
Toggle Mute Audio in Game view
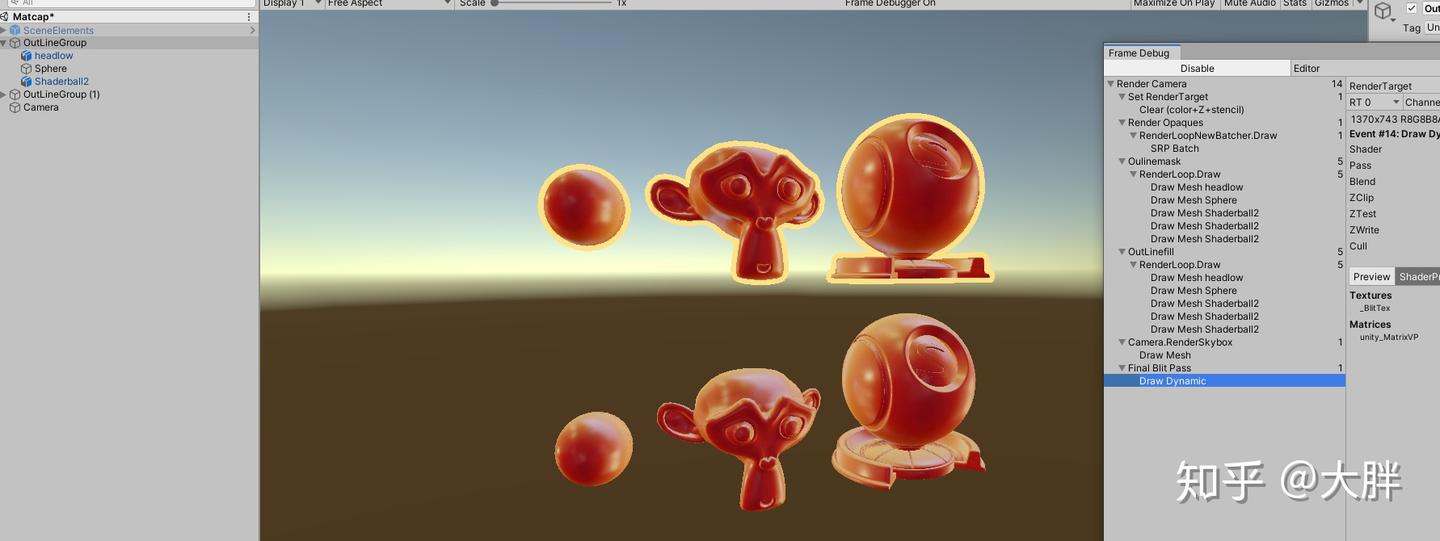point(1249,4)
